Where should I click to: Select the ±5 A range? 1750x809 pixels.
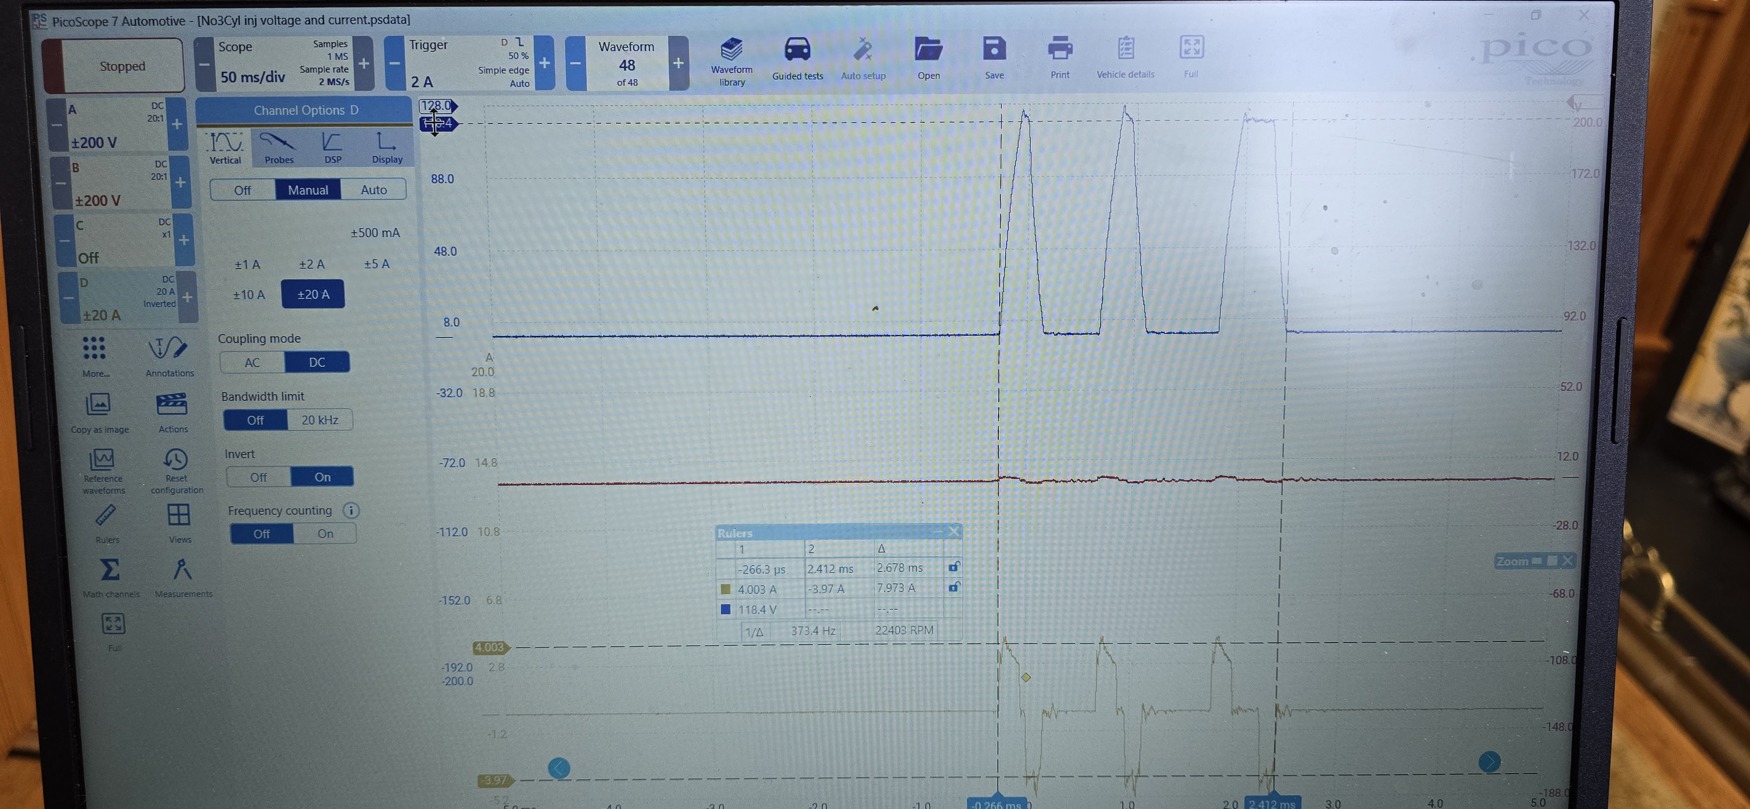(x=377, y=264)
